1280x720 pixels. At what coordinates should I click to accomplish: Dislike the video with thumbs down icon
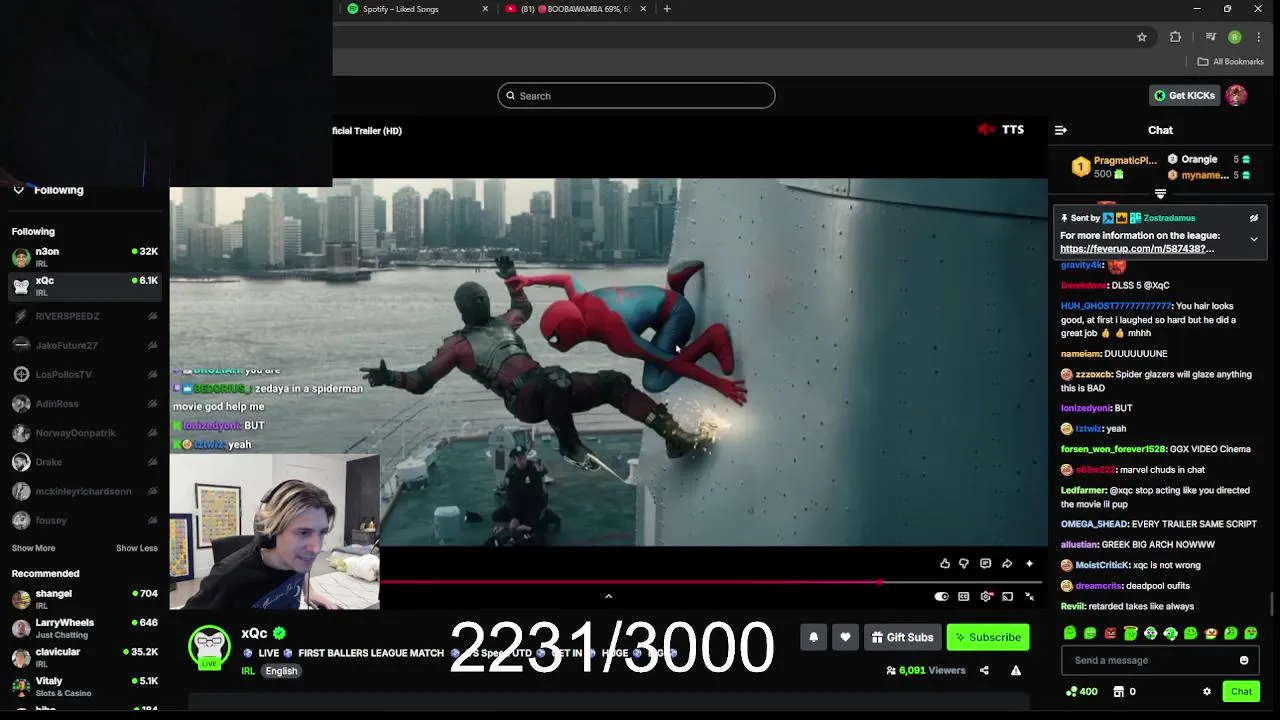pos(964,564)
